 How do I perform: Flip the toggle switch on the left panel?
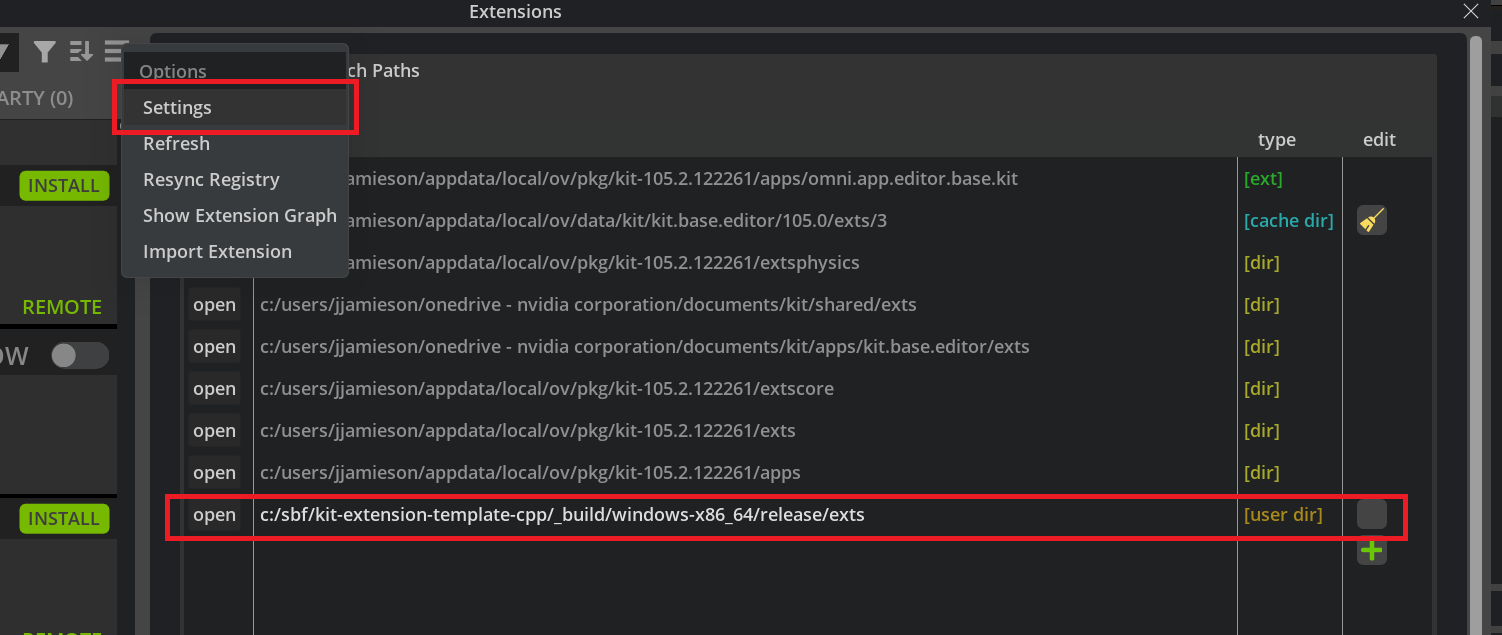(x=79, y=355)
